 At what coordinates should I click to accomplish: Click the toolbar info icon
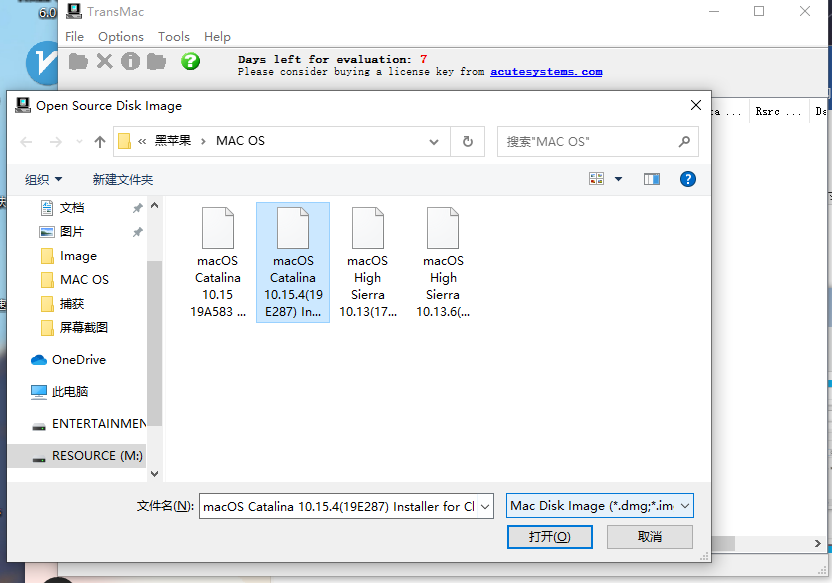pos(131,62)
